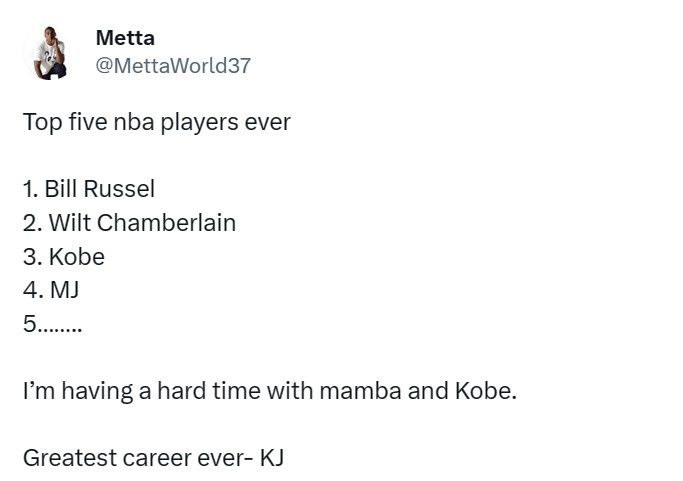Open Metta's profile avatar picture
The width and height of the screenshot is (683, 481).
[x=51, y=52]
